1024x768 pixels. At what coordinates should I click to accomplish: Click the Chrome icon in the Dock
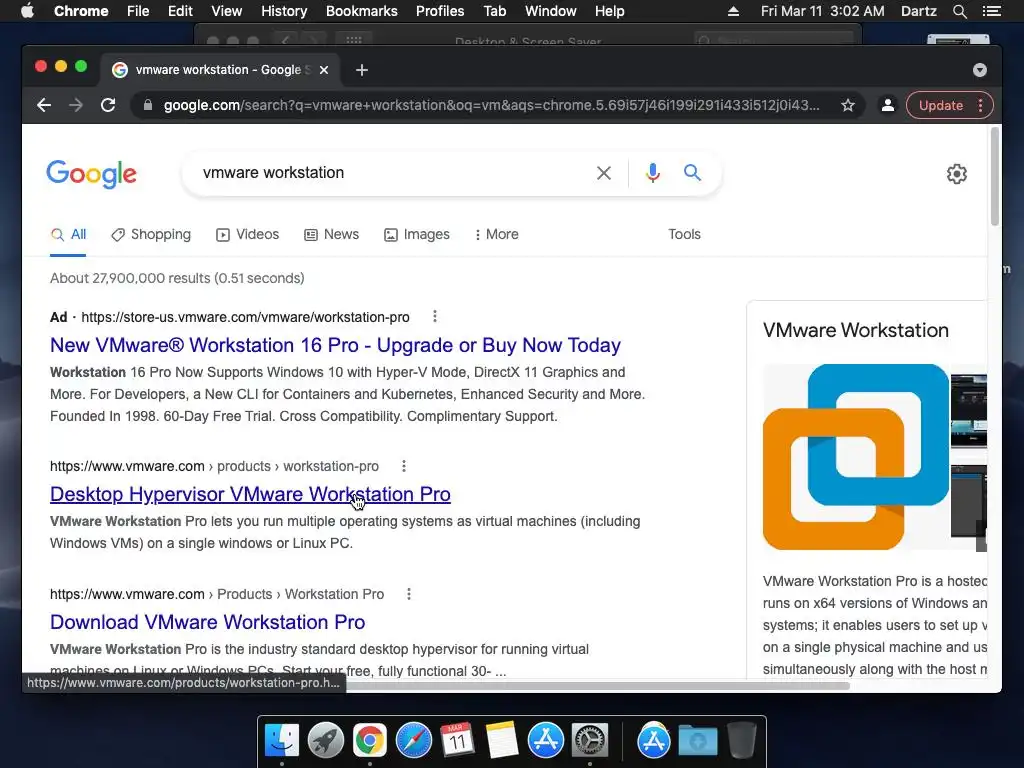point(370,740)
